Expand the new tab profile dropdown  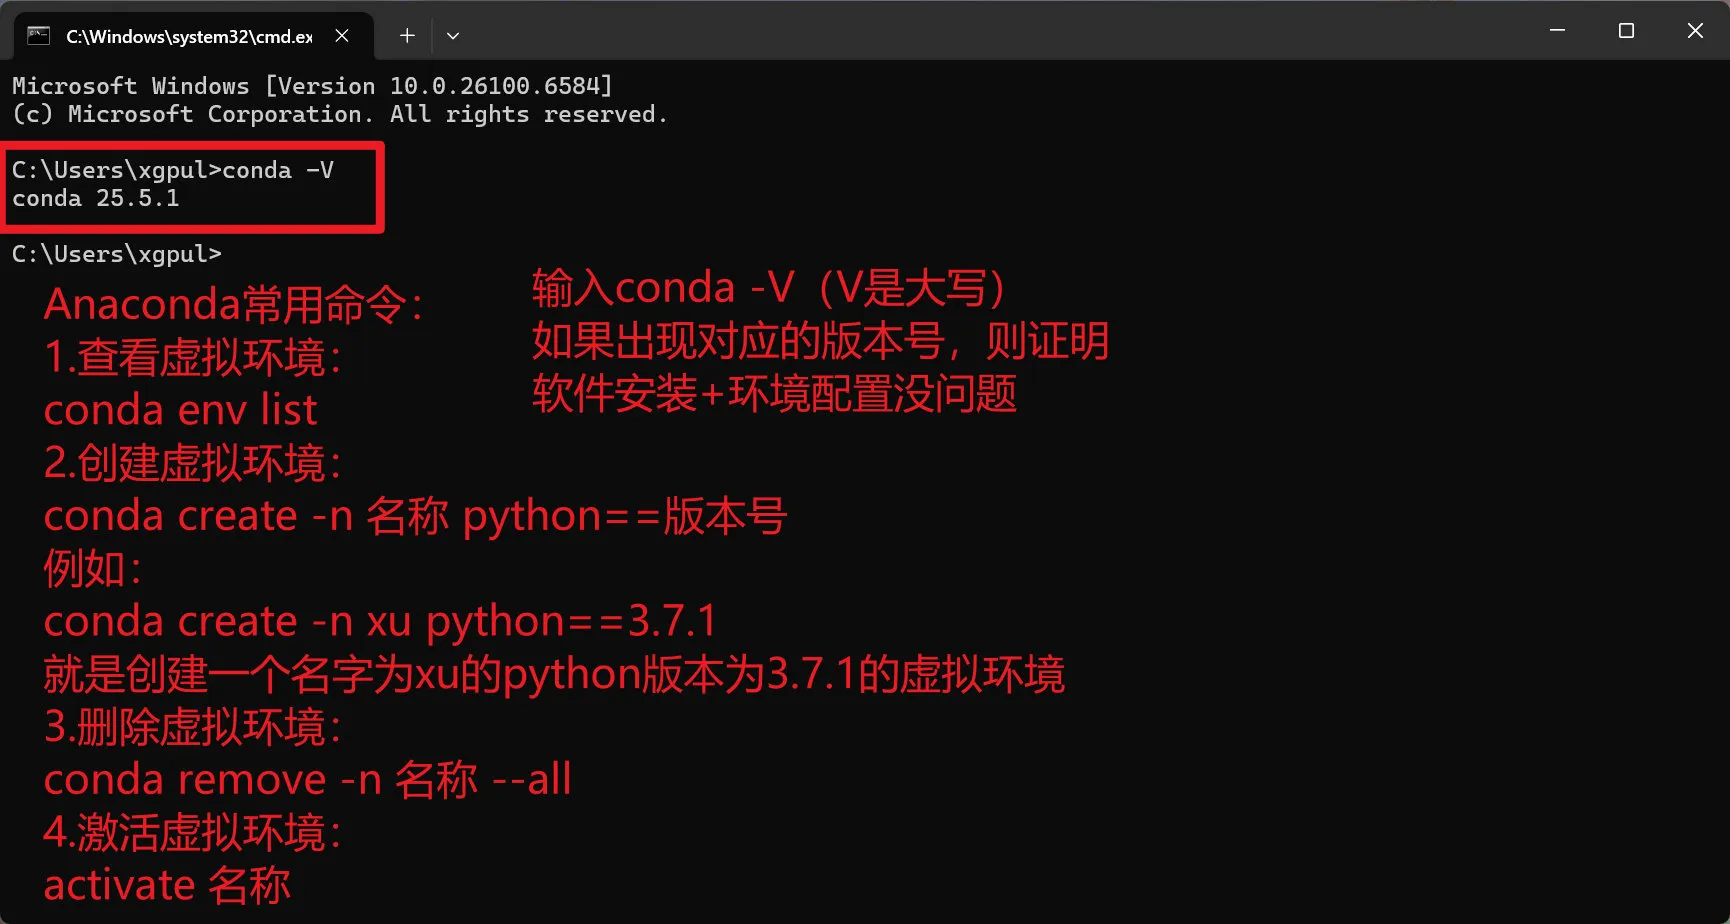(x=453, y=36)
